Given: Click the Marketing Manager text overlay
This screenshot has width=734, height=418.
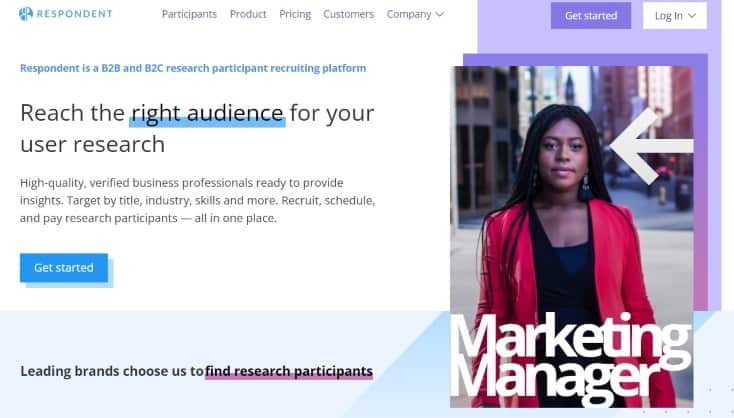Looking at the screenshot, I should pos(571,360).
